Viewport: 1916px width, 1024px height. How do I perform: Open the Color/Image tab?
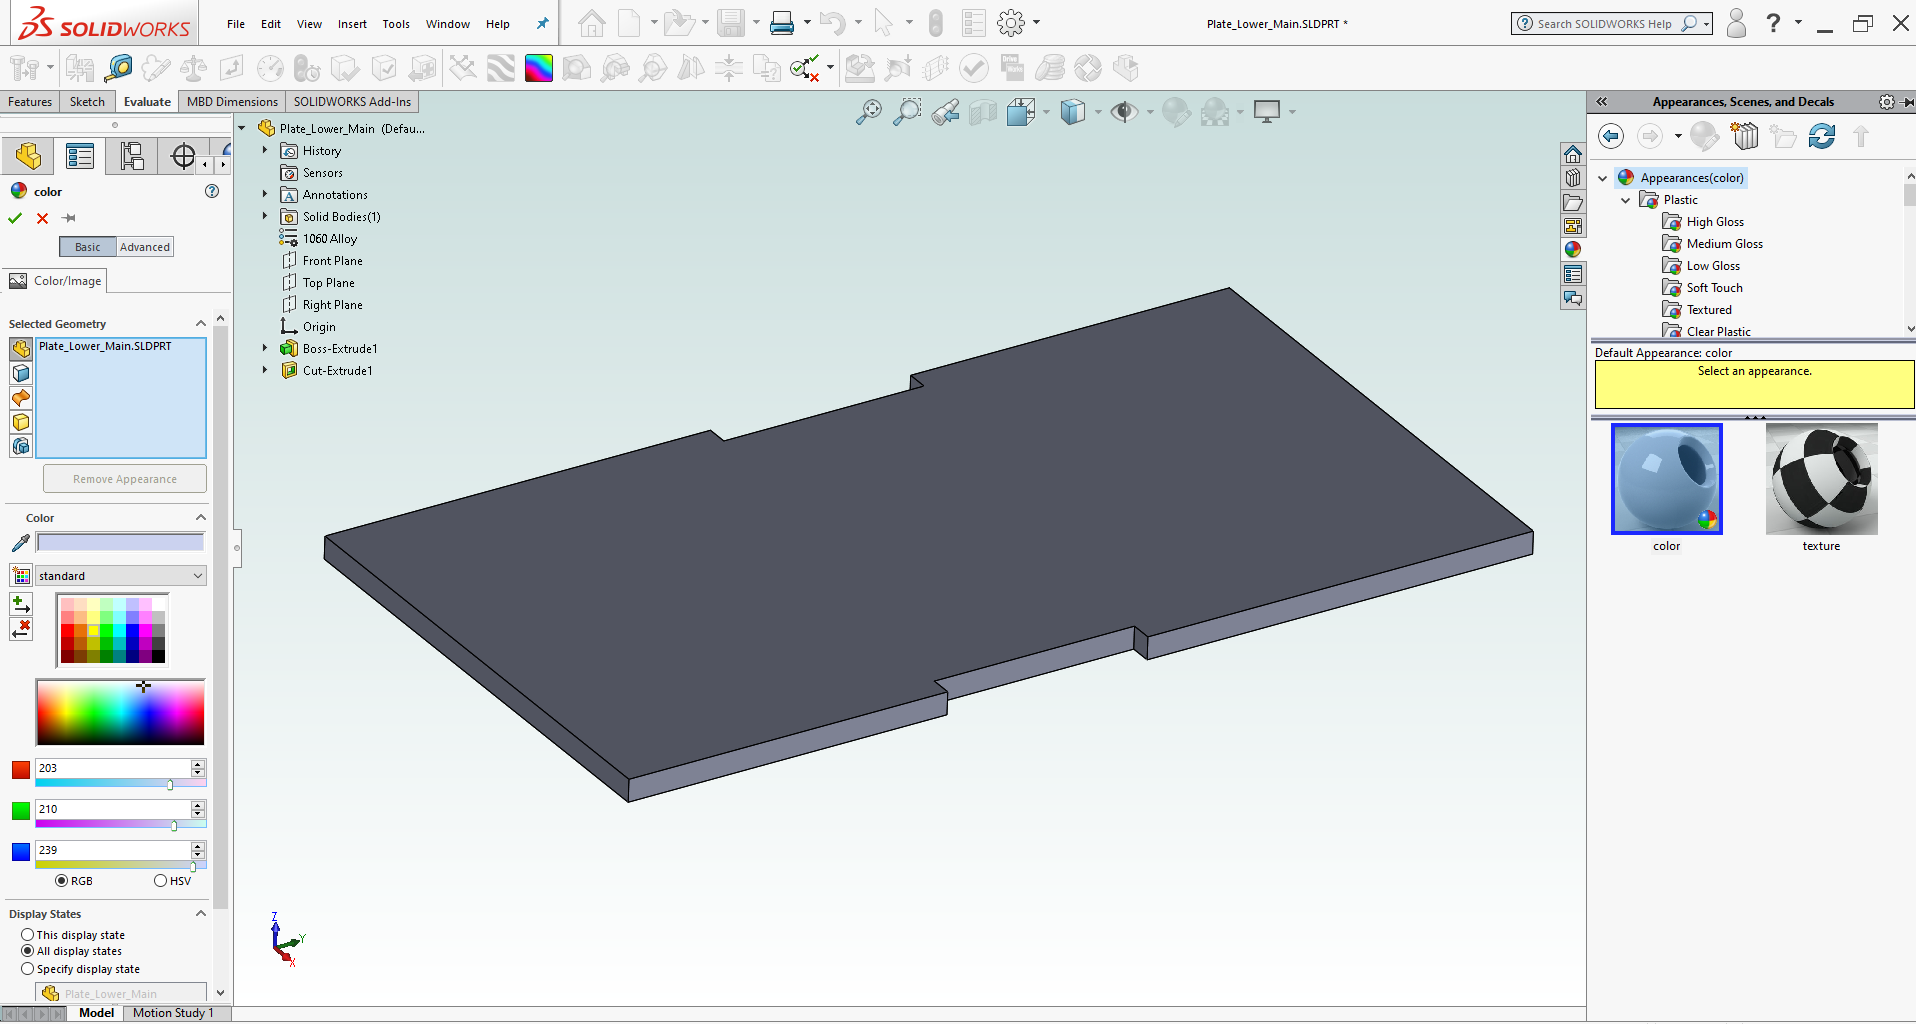57,281
